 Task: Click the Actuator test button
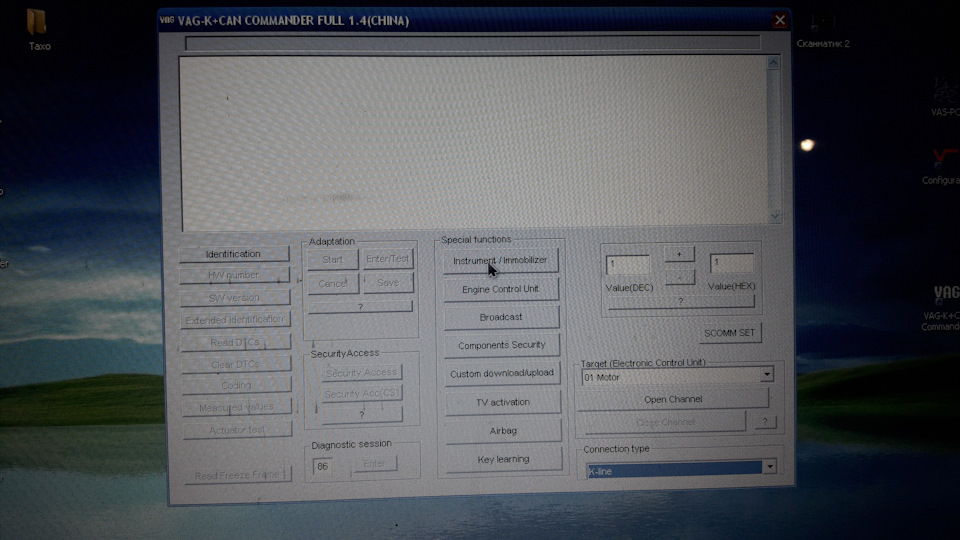click(x=238, y=430)
